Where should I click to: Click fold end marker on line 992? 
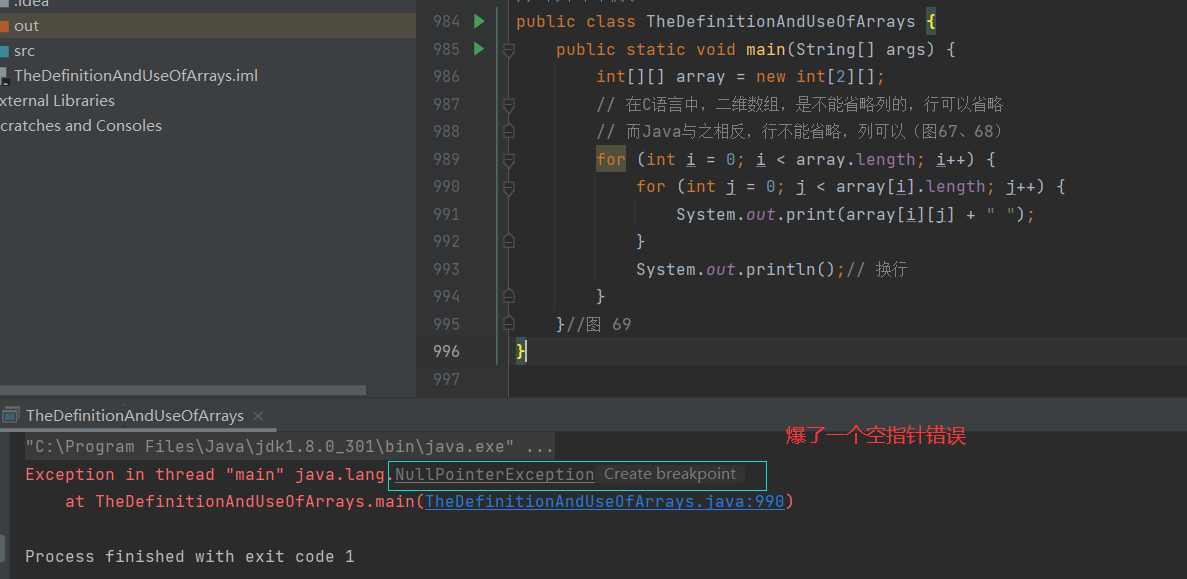(x=509, y=241)
